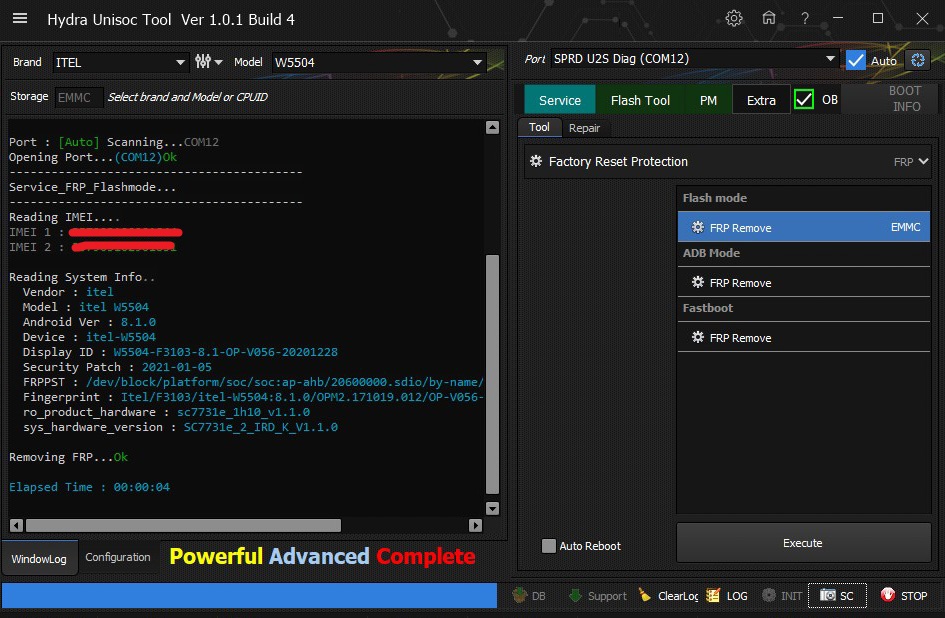Open the Configuration tab
945x618 pixels.
pyautogui.click(x=118, y=557)
